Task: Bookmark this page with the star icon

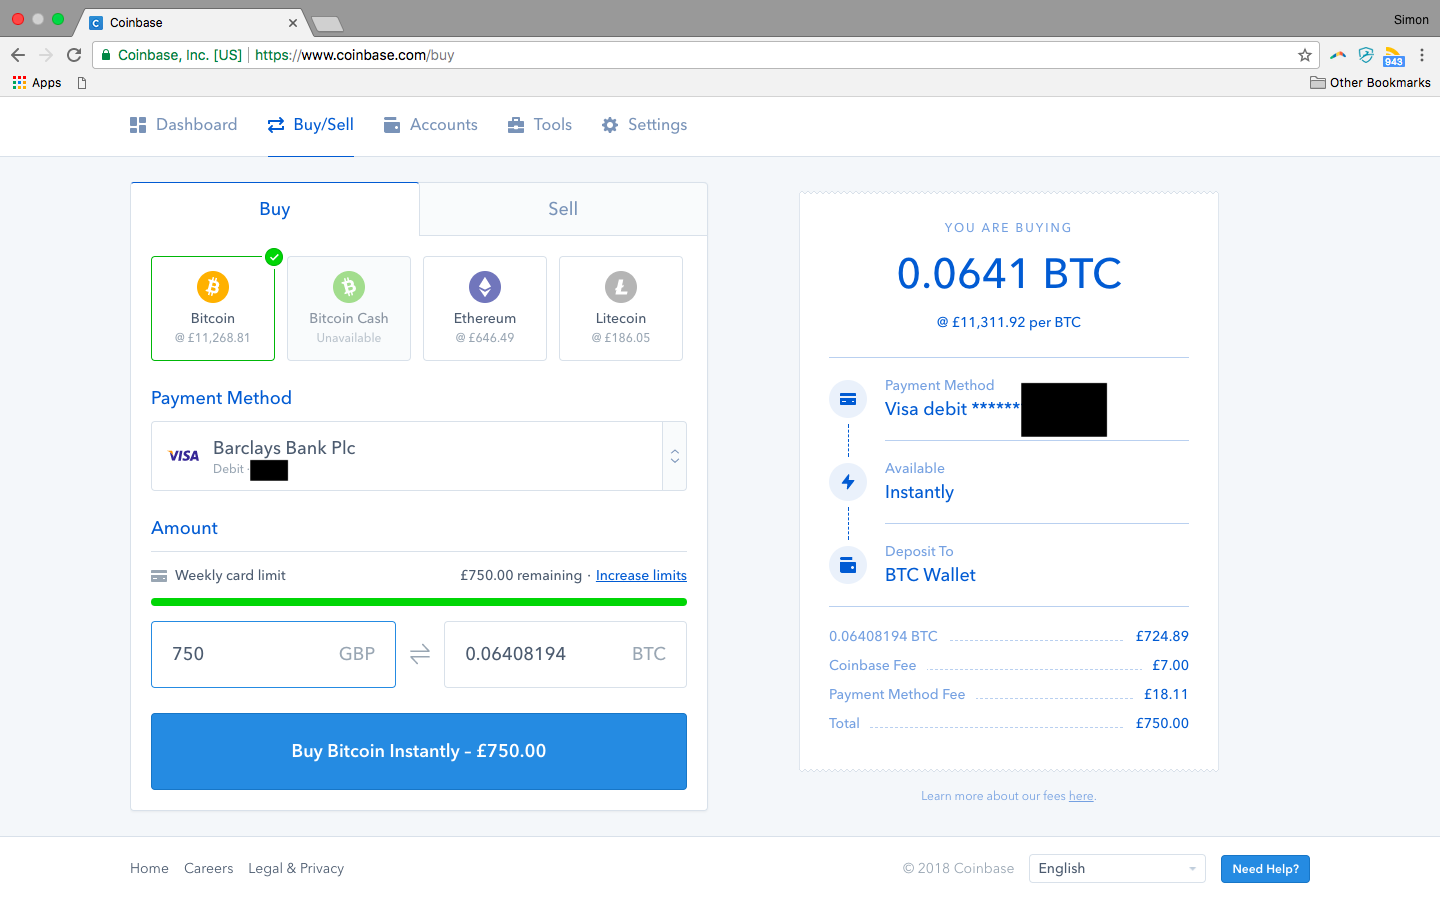Action: 1305,55
